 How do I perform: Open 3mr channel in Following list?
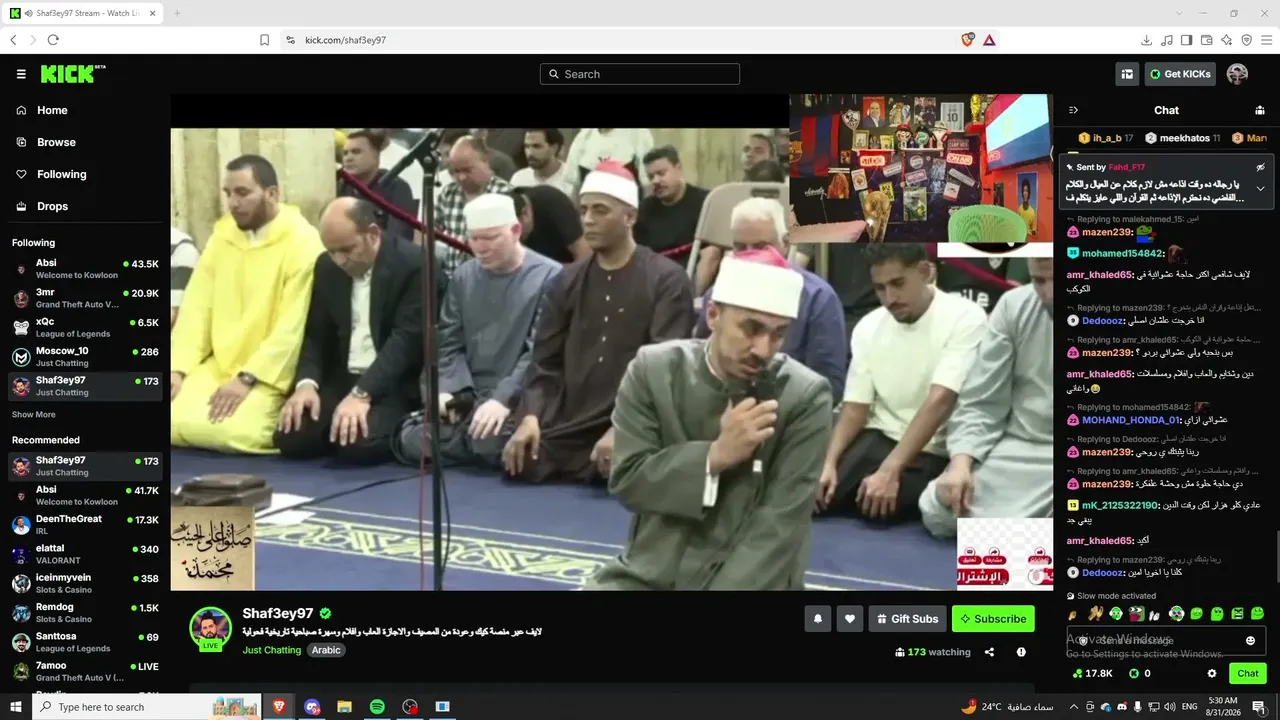pyautogui.click(x=85, y=298)
